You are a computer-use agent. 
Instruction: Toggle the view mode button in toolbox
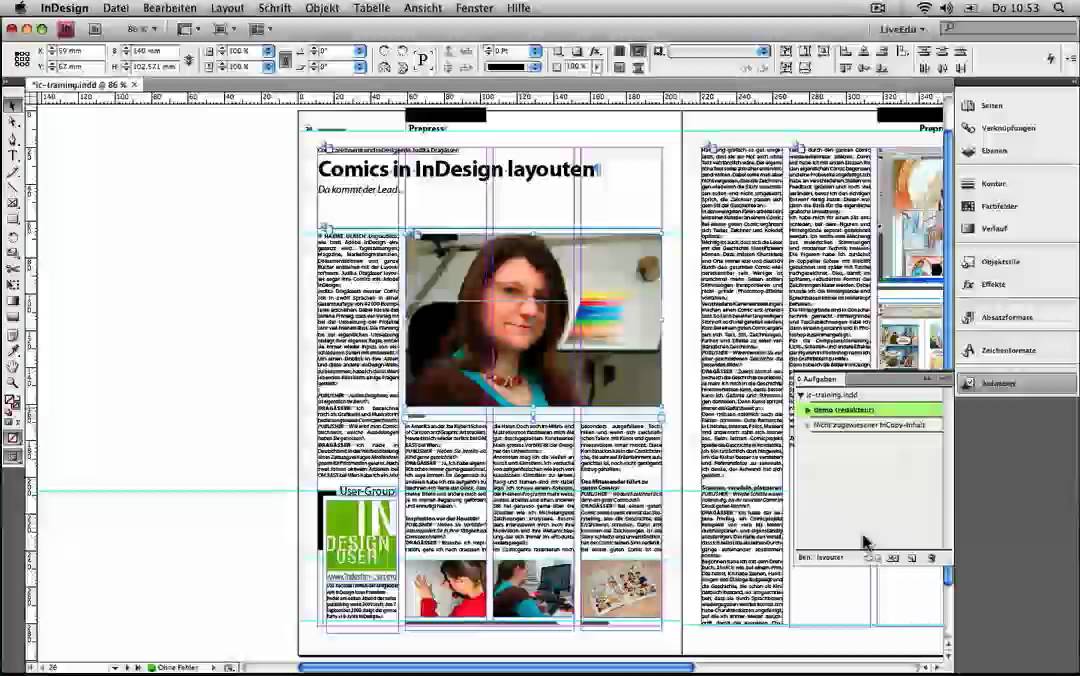pyautogui.click(x=12, y=456)
